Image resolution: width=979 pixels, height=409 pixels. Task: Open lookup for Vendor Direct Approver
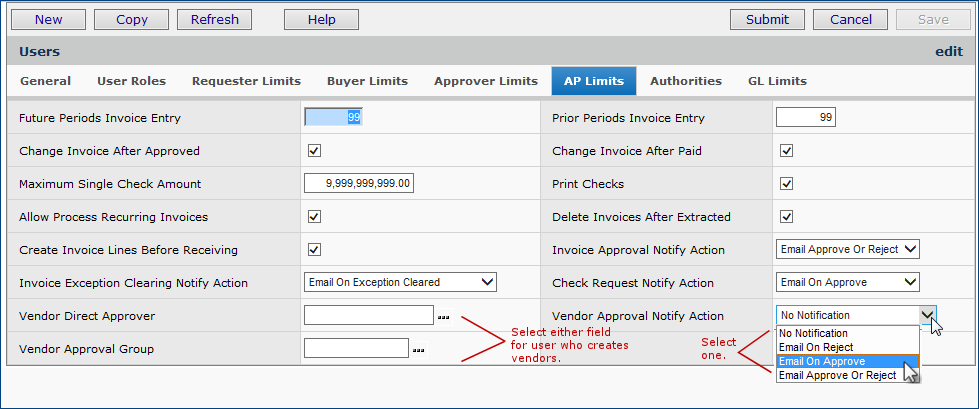pos(443,317)
